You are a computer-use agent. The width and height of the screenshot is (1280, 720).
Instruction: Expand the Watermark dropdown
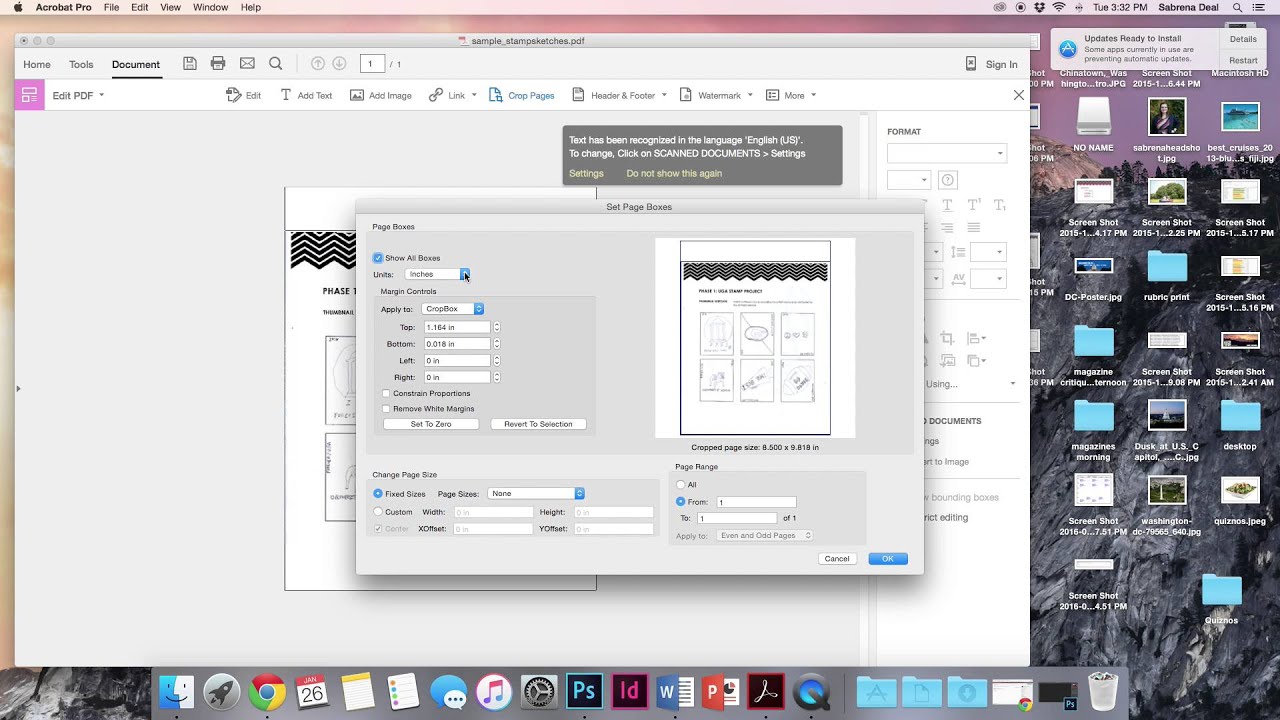tap(750, 95)
